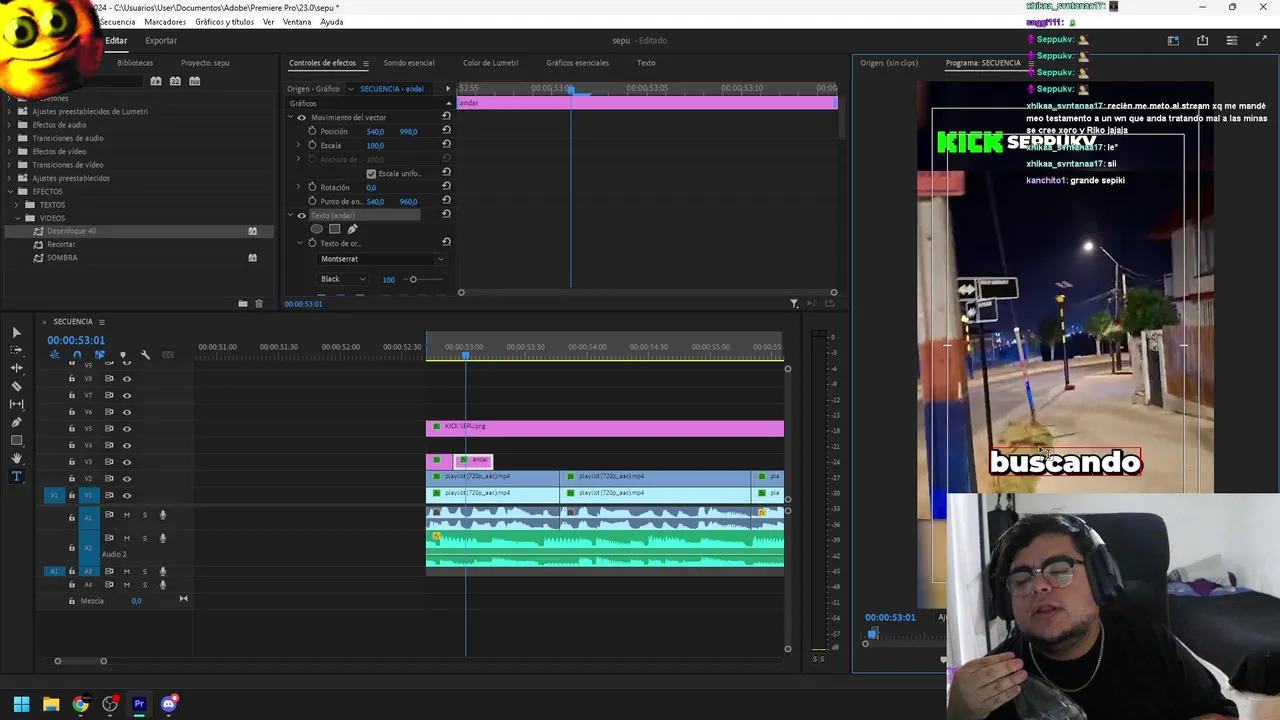
Task: Click the KICK SEPU.png clip on V5
Action: 605,428
